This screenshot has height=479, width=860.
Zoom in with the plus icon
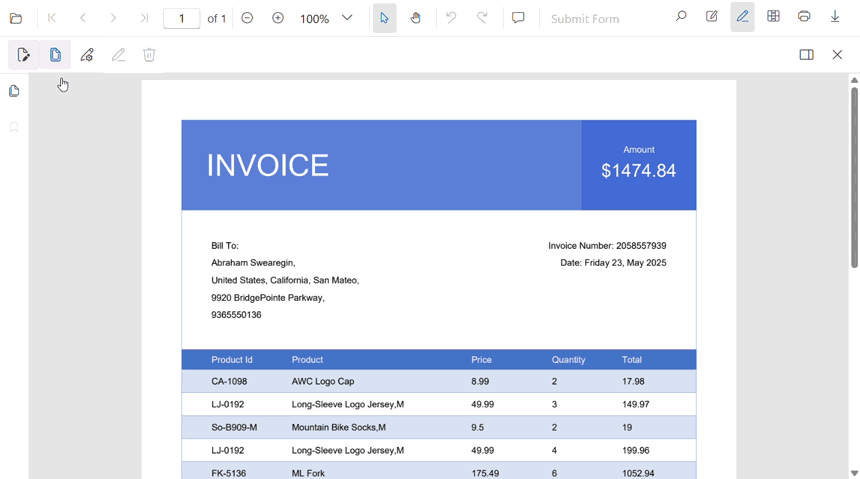[278, 18]
